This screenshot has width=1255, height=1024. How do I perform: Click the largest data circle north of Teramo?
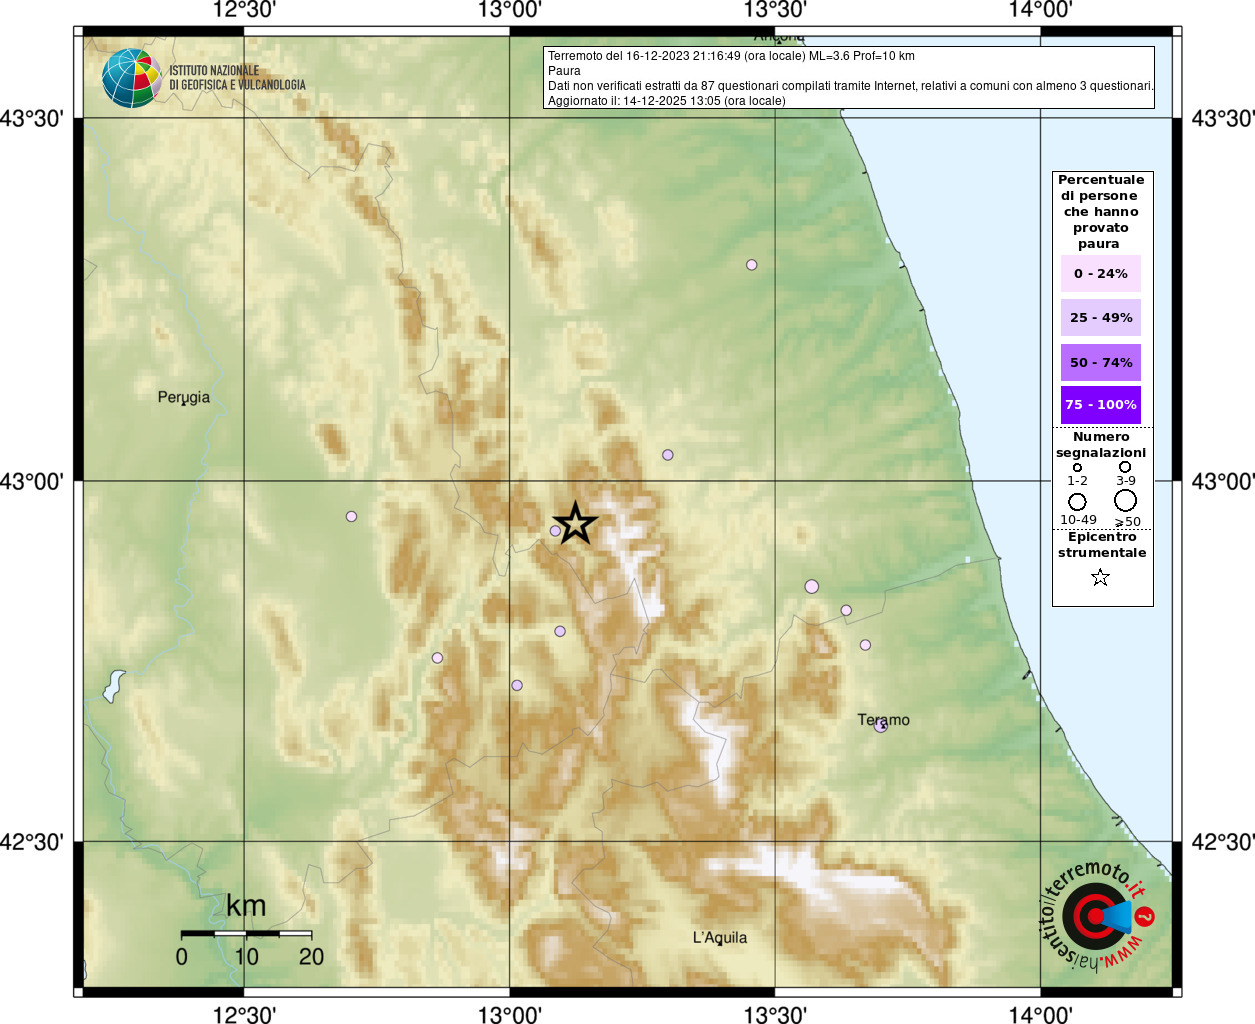812,586
